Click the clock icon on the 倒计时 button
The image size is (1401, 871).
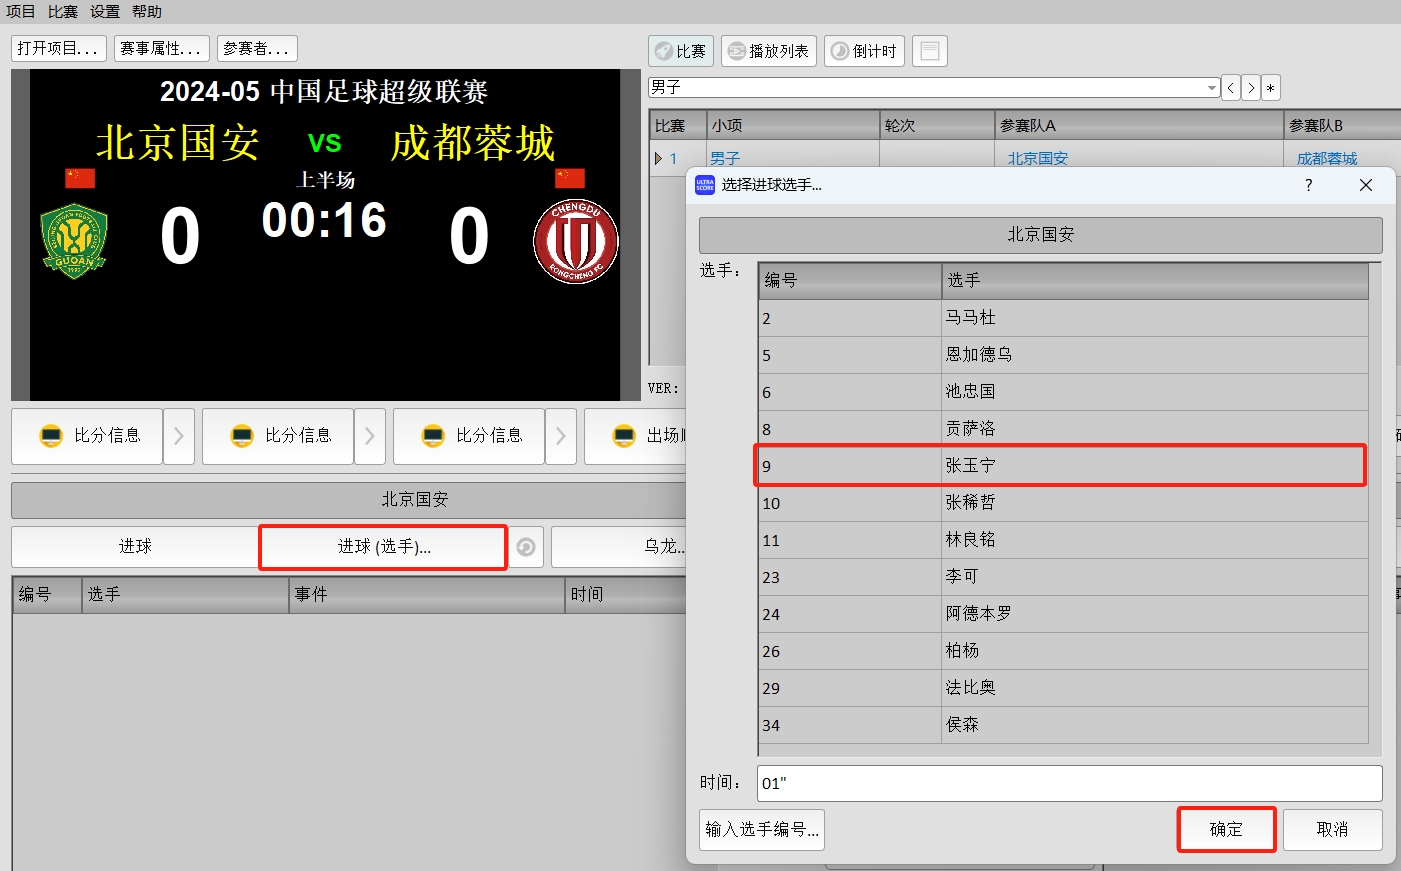pyautogui.click(x=839, y=51)
